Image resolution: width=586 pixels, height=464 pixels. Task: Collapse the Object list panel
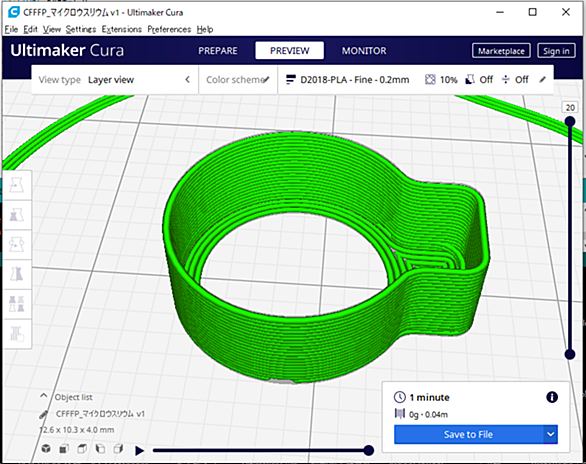[x=44, y=396]
